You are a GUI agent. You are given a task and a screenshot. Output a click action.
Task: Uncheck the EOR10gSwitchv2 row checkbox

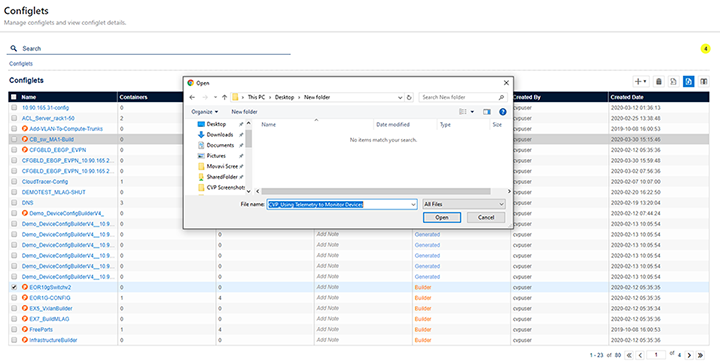(14, 287)
